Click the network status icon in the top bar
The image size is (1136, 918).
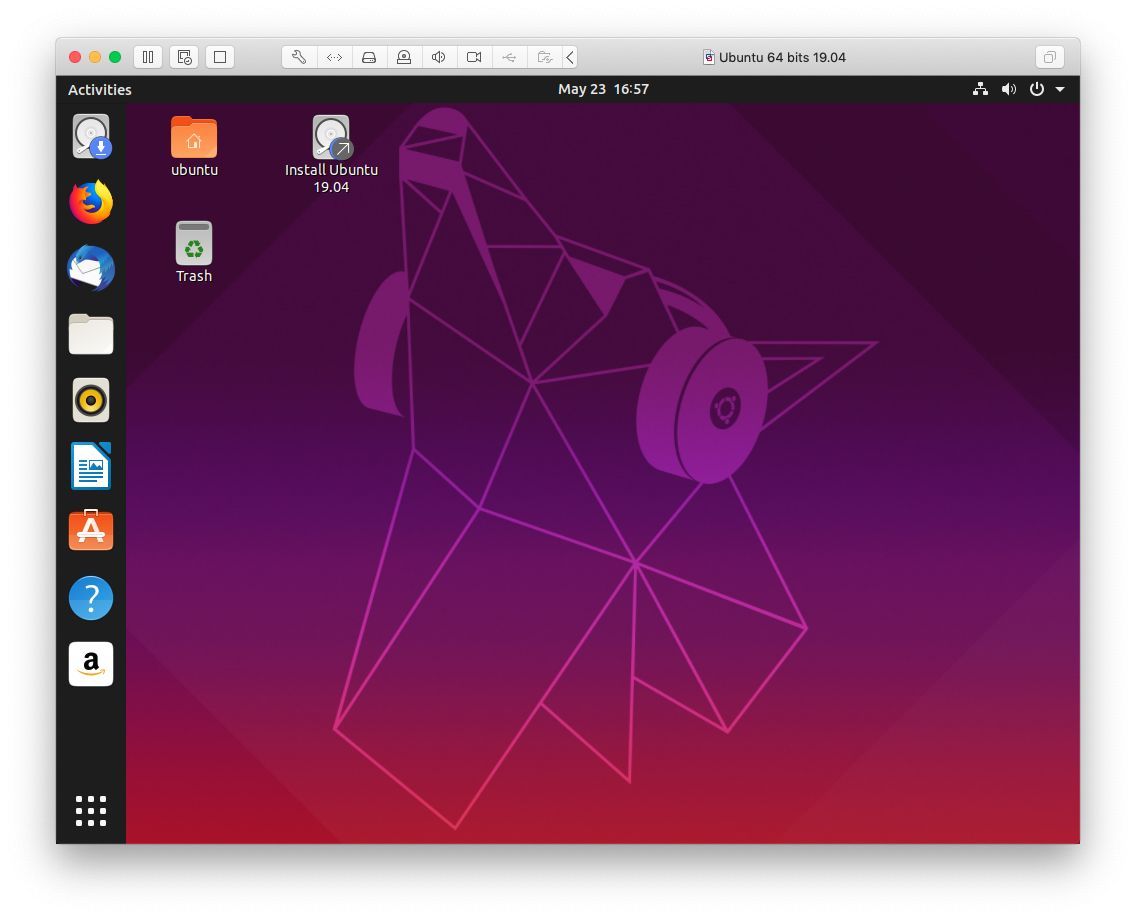pyautogui.click(x=980, y=89)
